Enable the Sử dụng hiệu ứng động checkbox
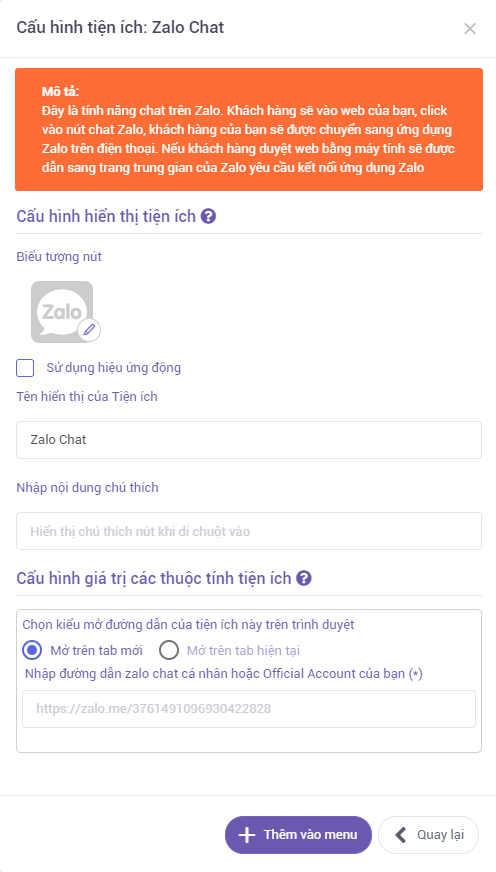Image resolution: width=496 pixels, height=872 pixels. (26, 368)
